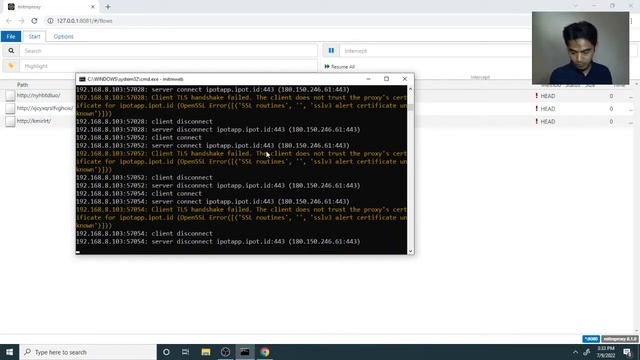Click the cmd window title bar icon
Image resolution: width=640 pixels, height=360 pixels.
[x=82, y=79]
